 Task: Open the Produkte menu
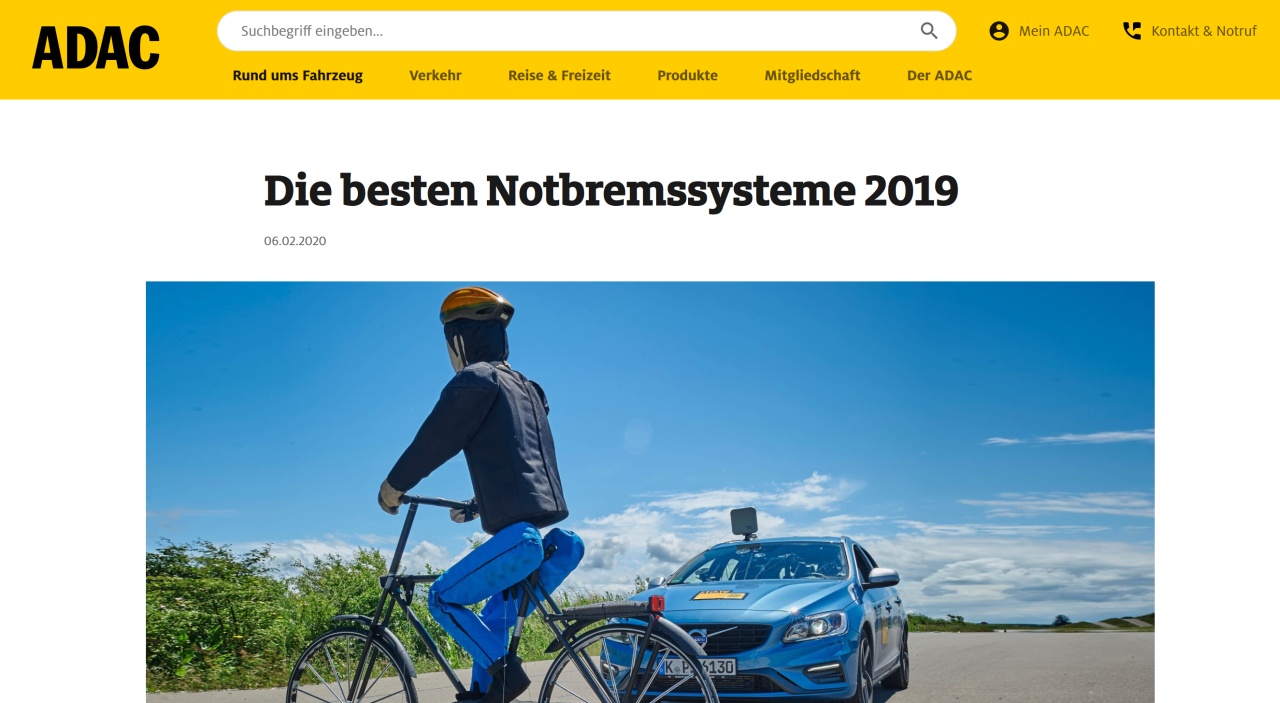[x=687, y=75]
